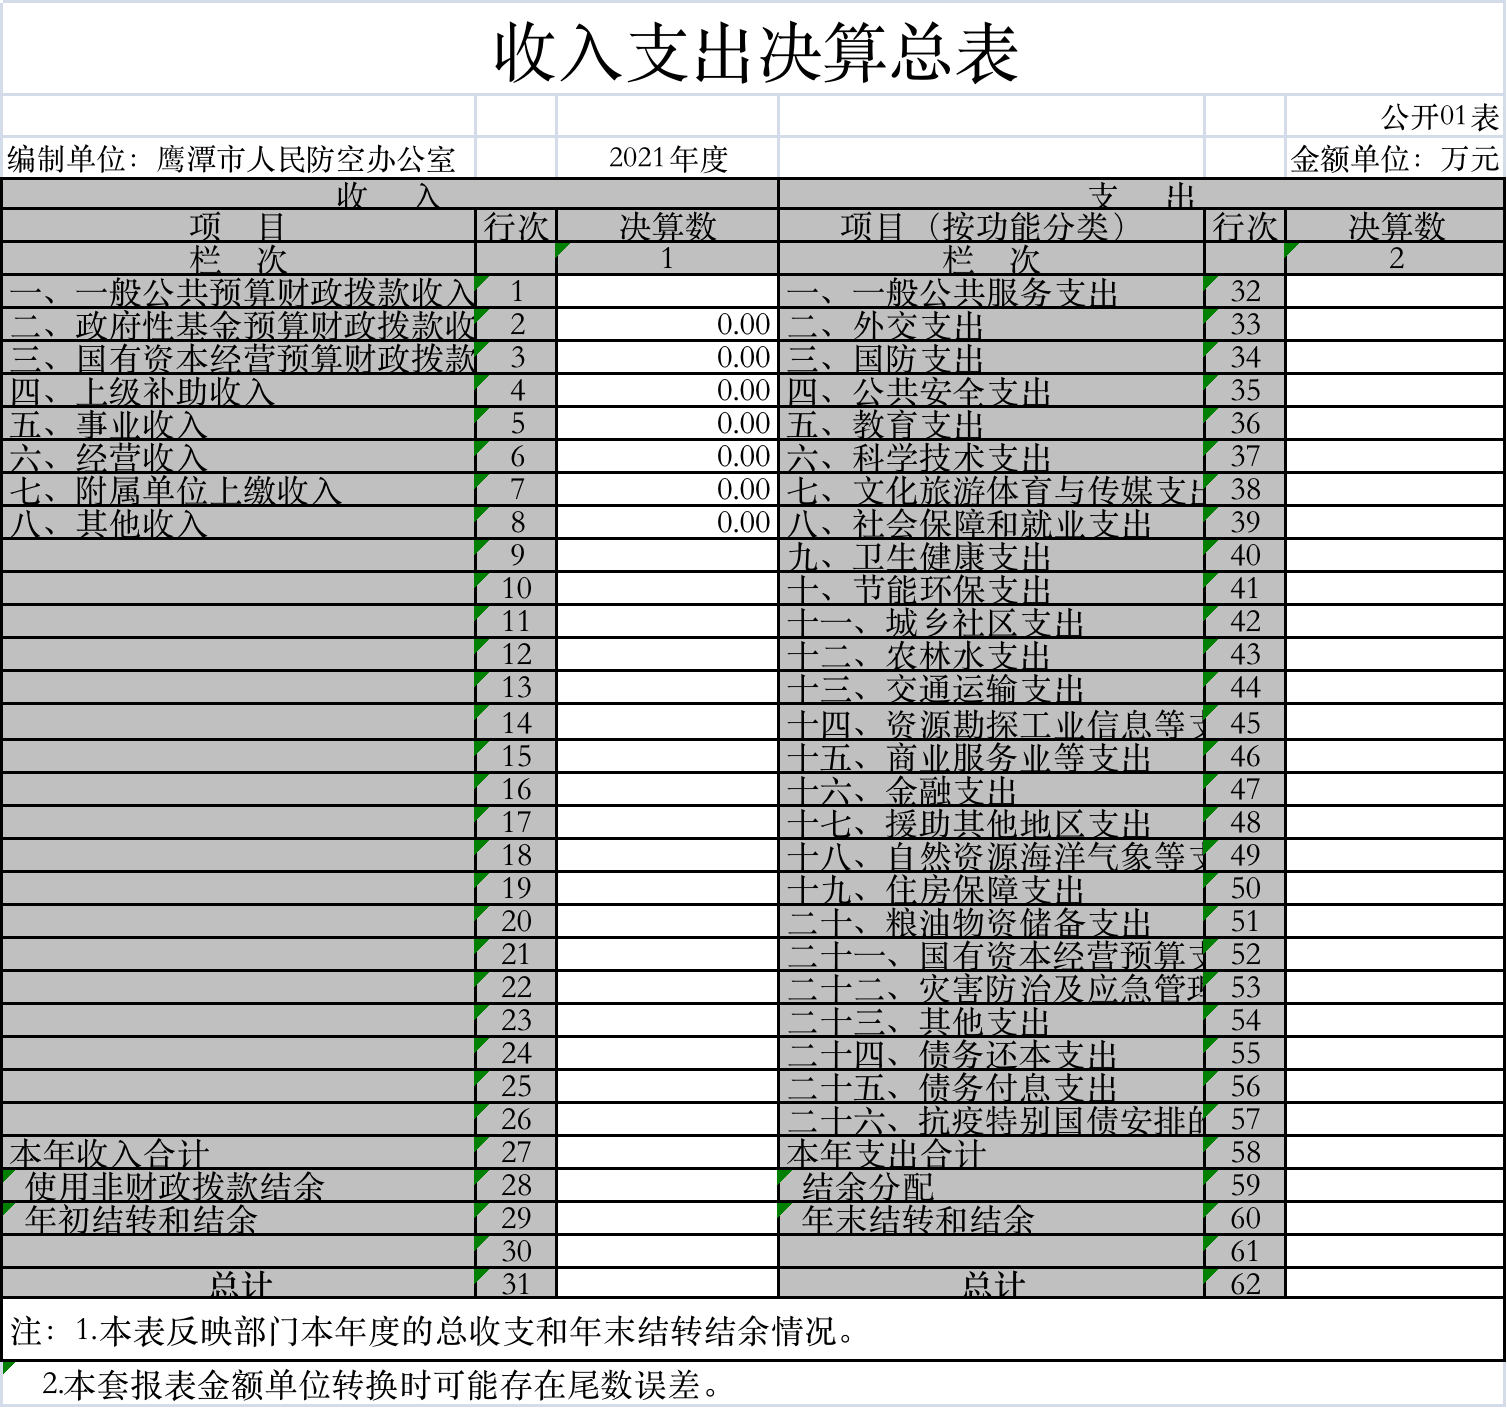The width and height of the screenshot is (1507, 1408).
Task: Select 七、附属单位上缴收入 cell
Action: click(x=239, y=490)
